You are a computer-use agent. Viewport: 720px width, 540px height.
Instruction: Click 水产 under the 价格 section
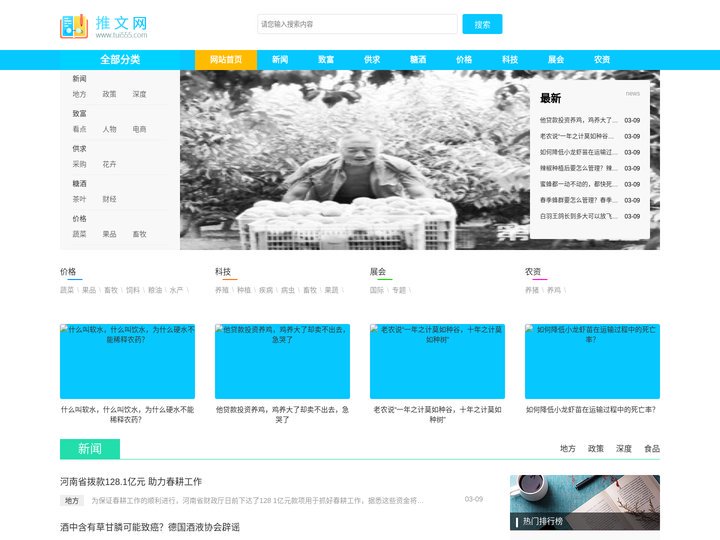point(176,290)
